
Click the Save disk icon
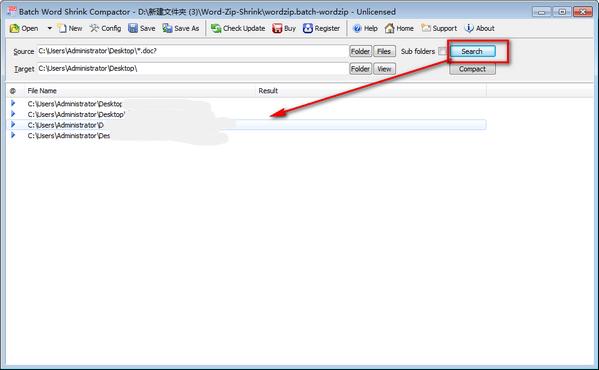click(x=133, y=28)
